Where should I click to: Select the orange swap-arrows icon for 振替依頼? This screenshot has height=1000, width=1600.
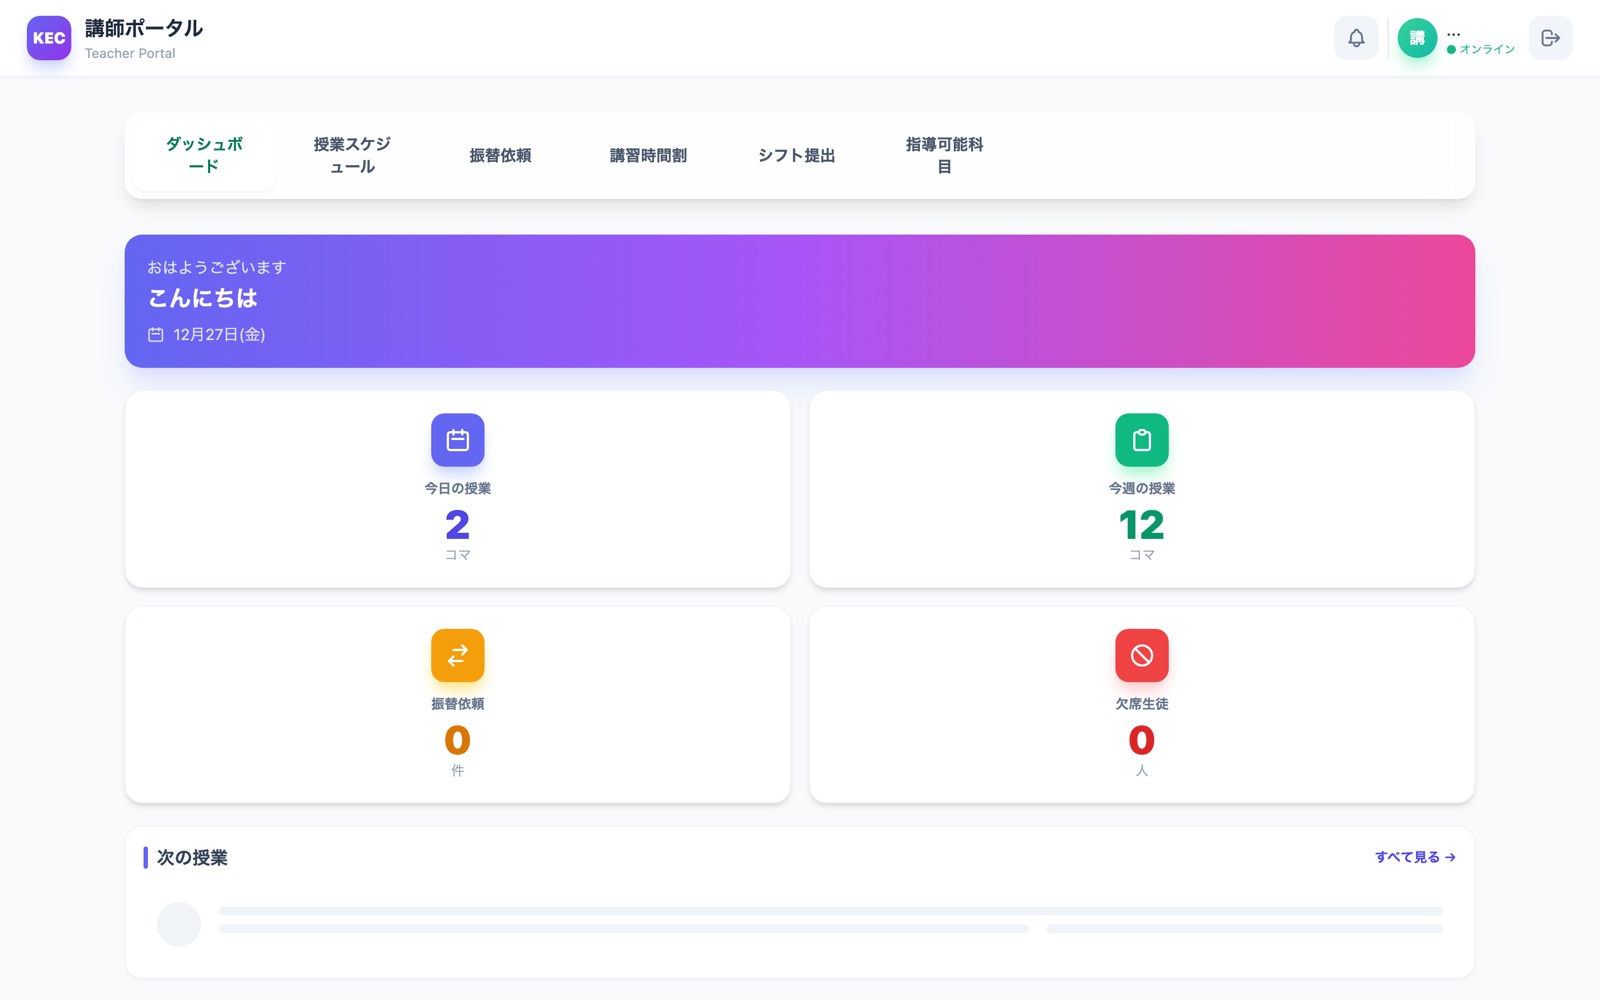click(x=457, y=655)
